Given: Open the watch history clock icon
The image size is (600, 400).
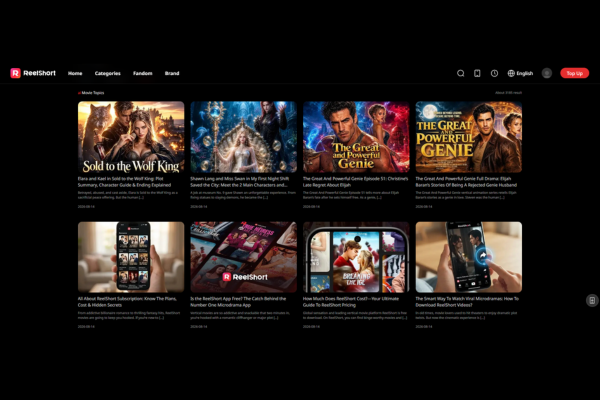Looking at the screenshot, I should tap(494, 73).
